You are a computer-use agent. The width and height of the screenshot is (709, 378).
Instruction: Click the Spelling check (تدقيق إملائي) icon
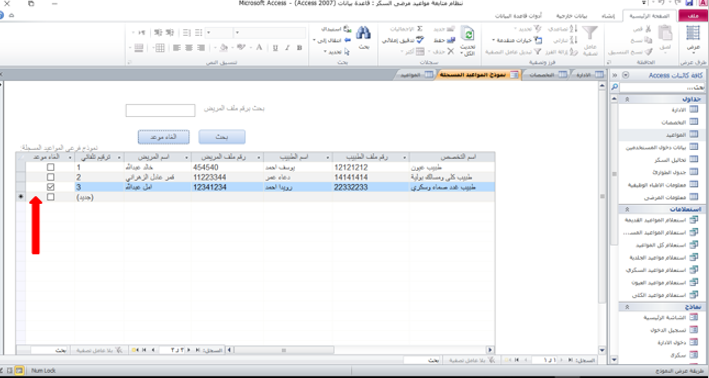tap(420, 40)
